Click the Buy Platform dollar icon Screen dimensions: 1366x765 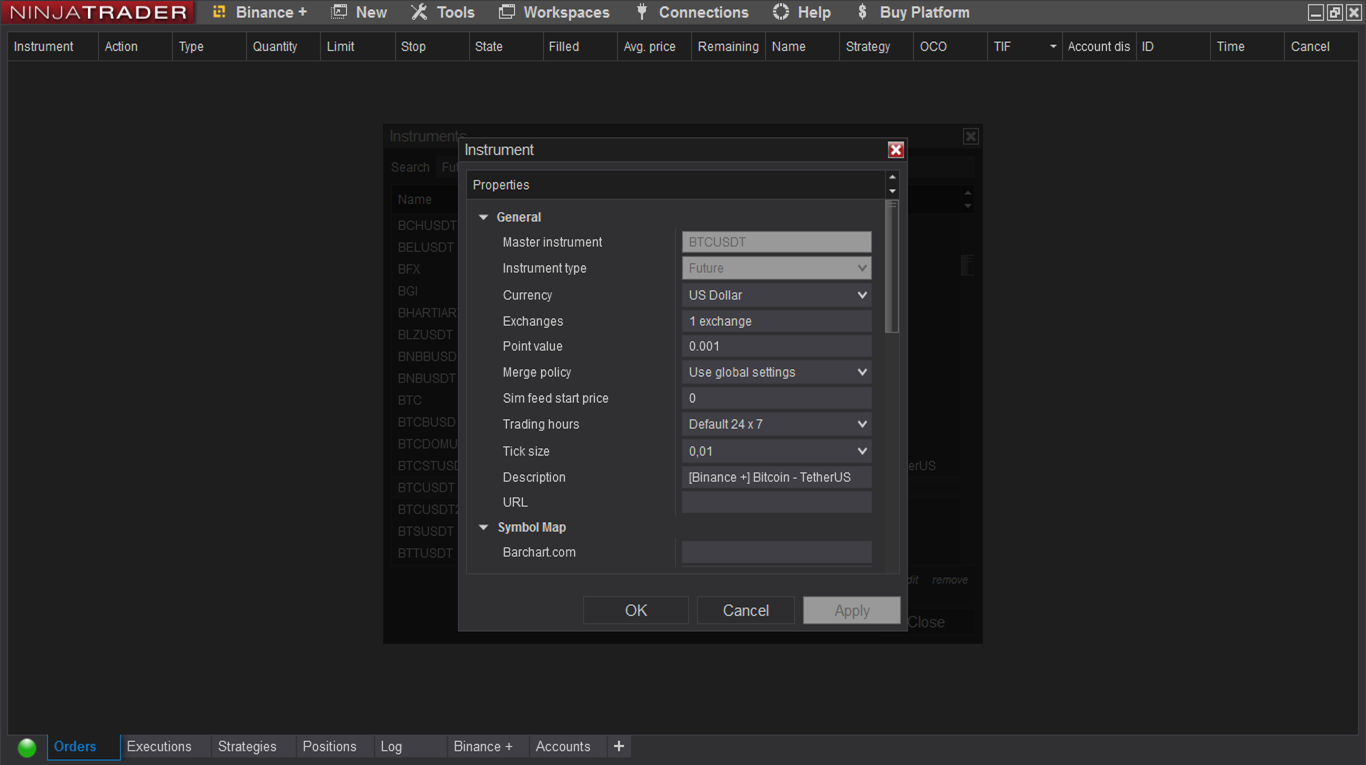click(862, 12)
